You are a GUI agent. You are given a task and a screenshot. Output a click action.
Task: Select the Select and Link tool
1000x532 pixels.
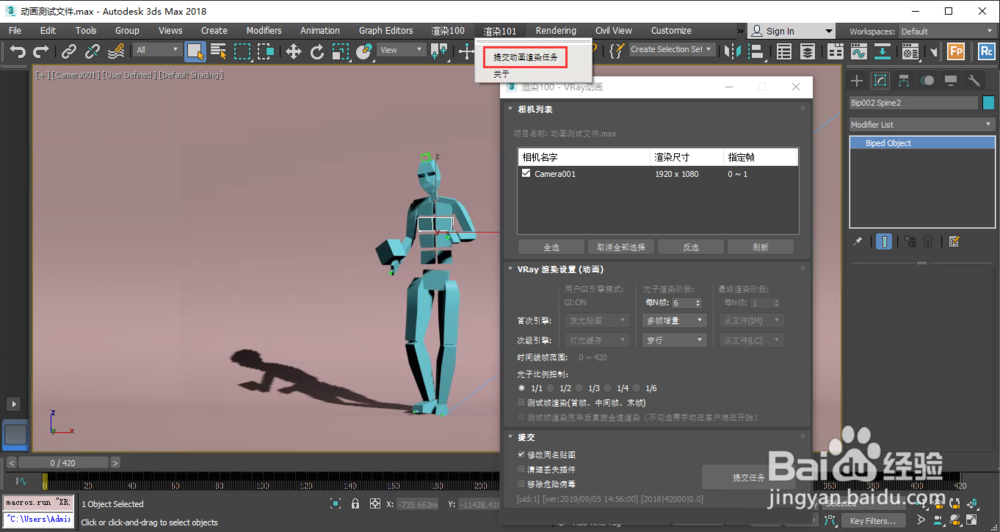[69, 52]
